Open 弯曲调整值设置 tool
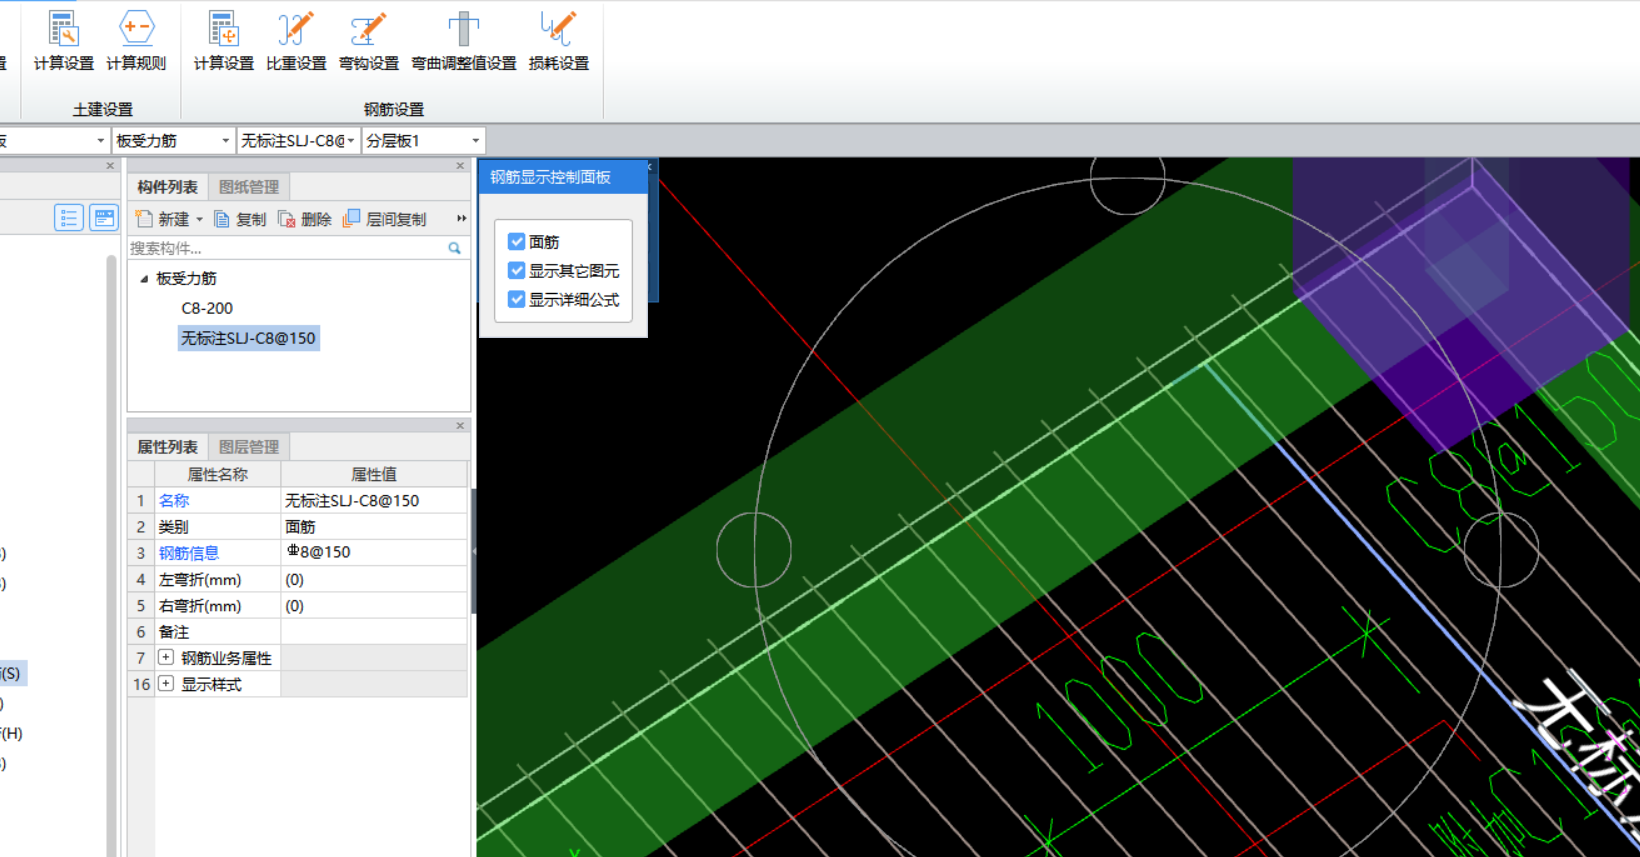1640x857 pixels. click(463, 42)
